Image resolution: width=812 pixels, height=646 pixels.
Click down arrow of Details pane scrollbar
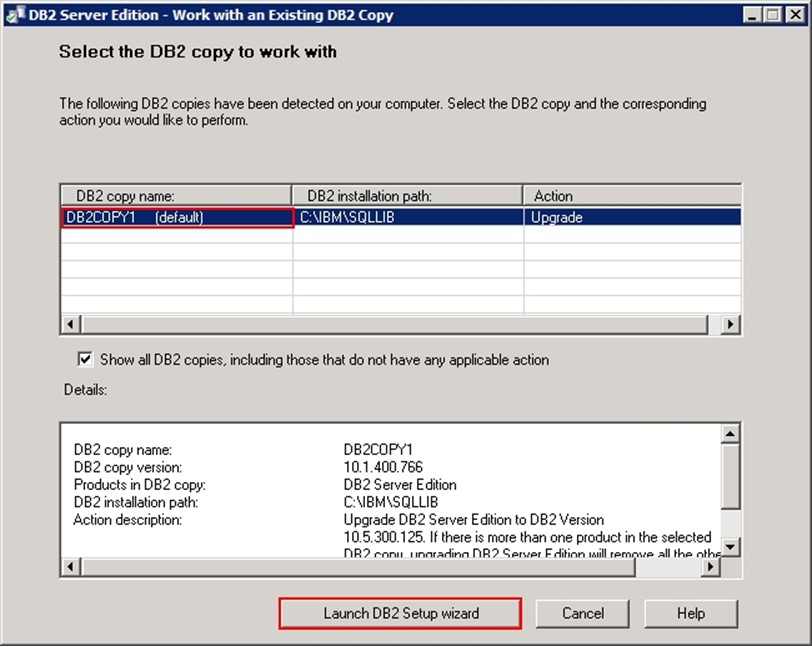pyautogui.click(x=731, y=547)
